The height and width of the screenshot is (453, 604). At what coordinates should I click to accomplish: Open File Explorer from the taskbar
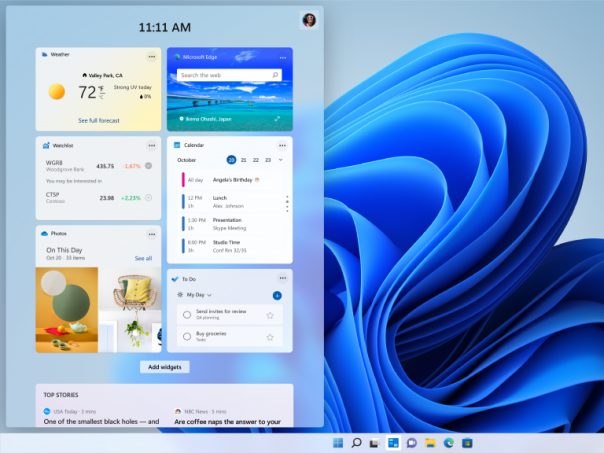click(430, 443)
